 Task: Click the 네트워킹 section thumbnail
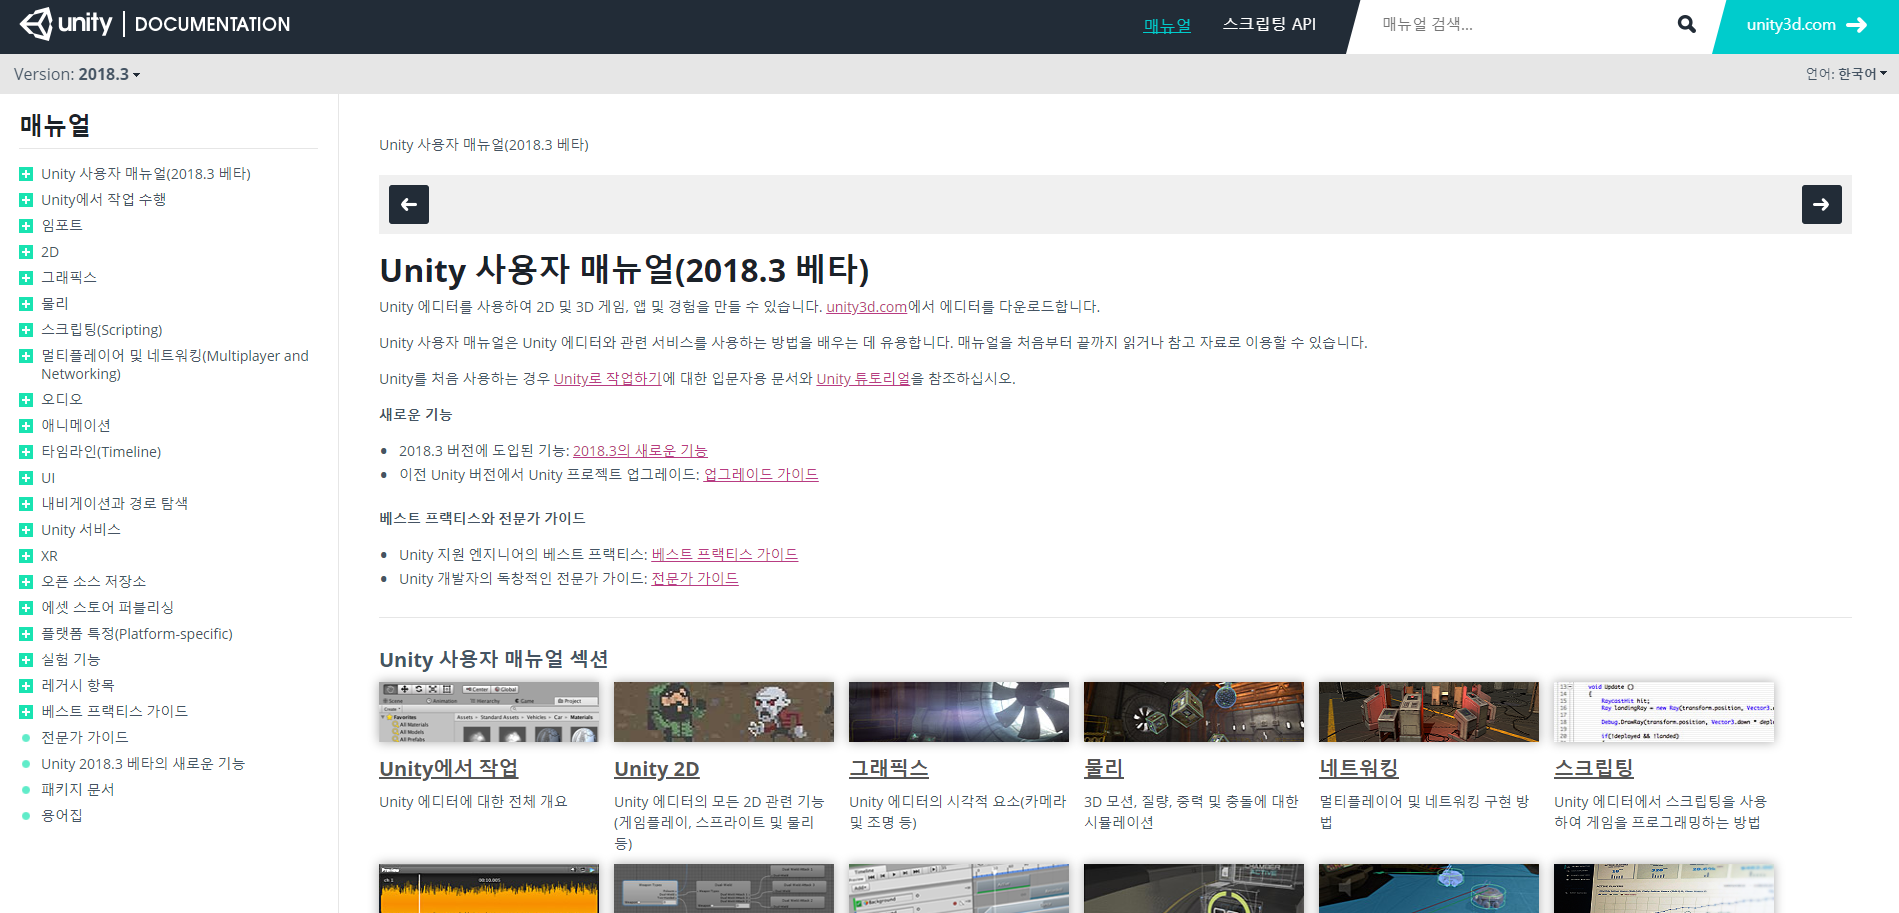(x=1429, y=712)
